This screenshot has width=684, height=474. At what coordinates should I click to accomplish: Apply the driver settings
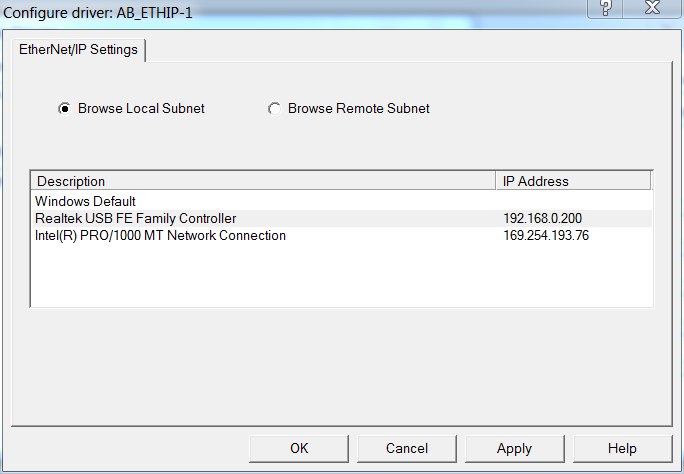514,448
